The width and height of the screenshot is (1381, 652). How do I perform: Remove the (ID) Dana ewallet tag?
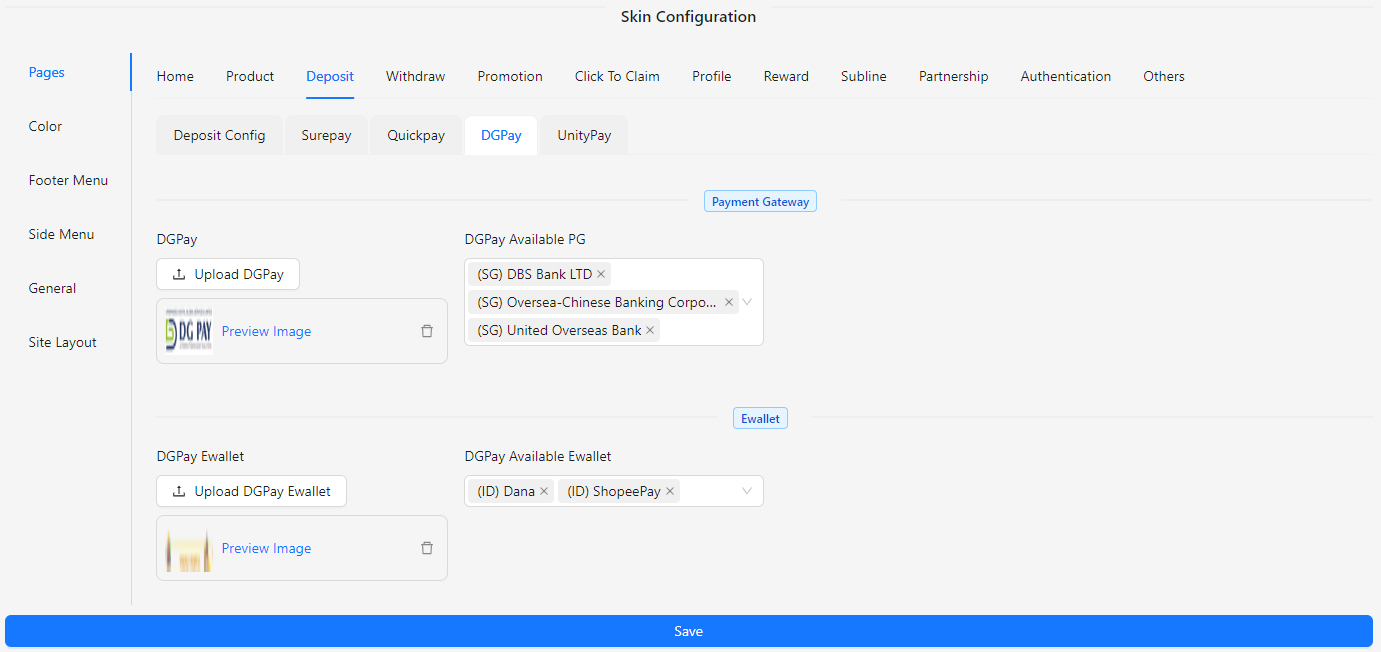543,490
